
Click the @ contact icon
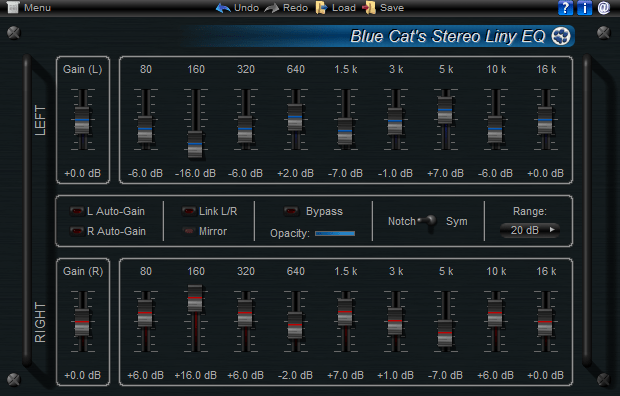[x=604, y=8]
